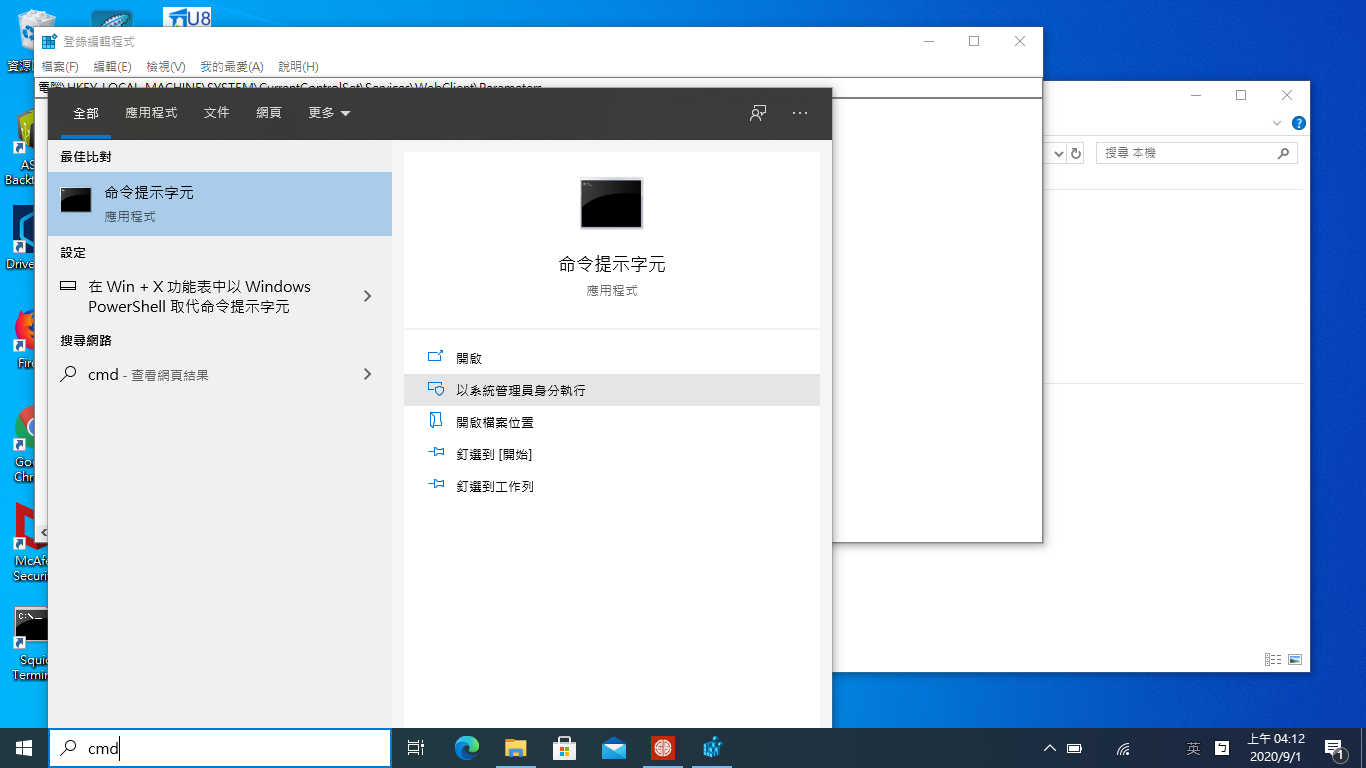Open Microsoft Store from the taskbar

point(564,747)
